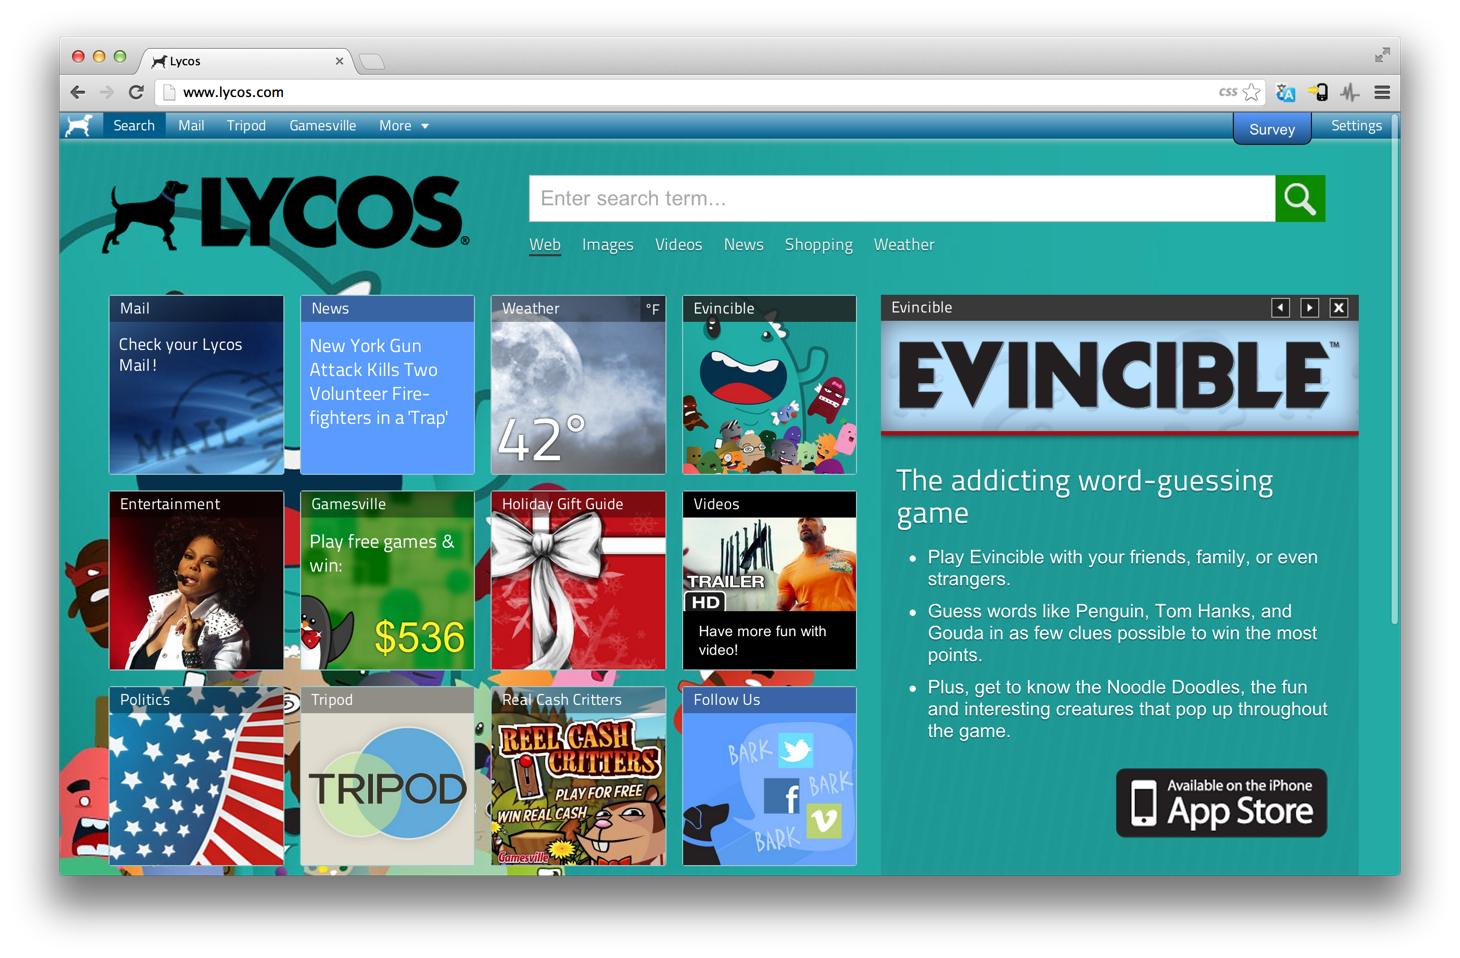This screenshot has height=958, width=1460.
Task: Focus the Enter search term field
Action: click(901, 199)
